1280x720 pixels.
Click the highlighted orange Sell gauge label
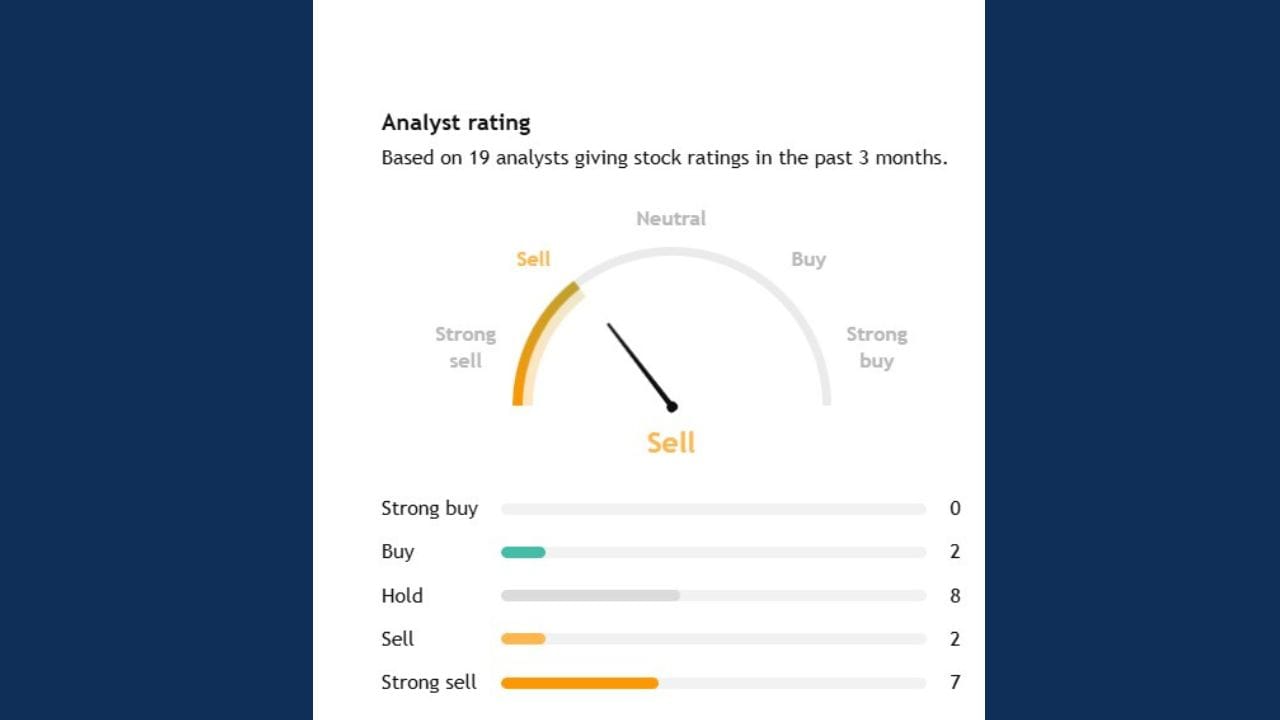point(533,259)
